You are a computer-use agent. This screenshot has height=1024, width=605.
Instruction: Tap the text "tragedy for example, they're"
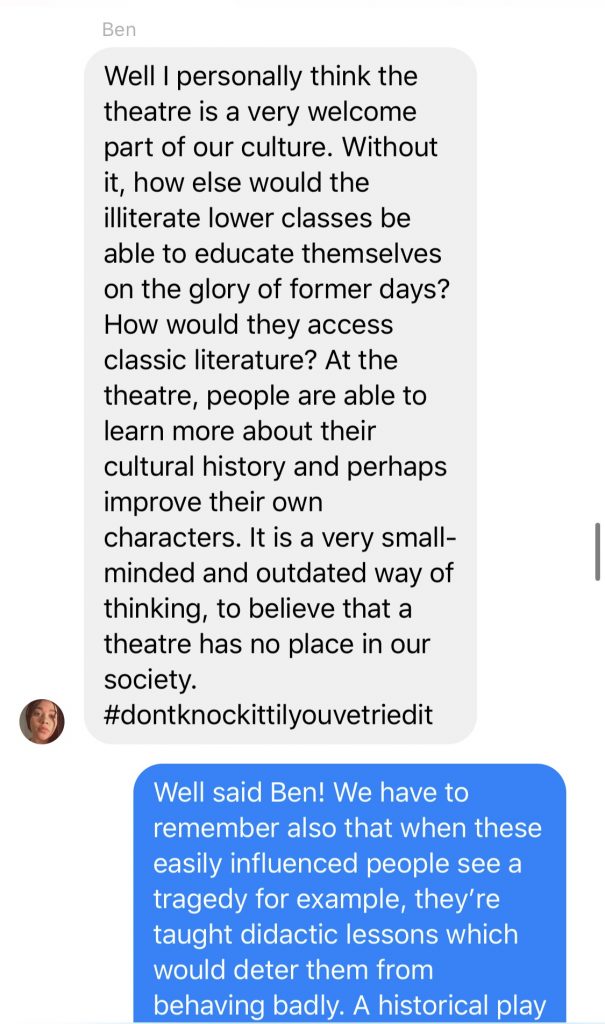click(326, 899)
